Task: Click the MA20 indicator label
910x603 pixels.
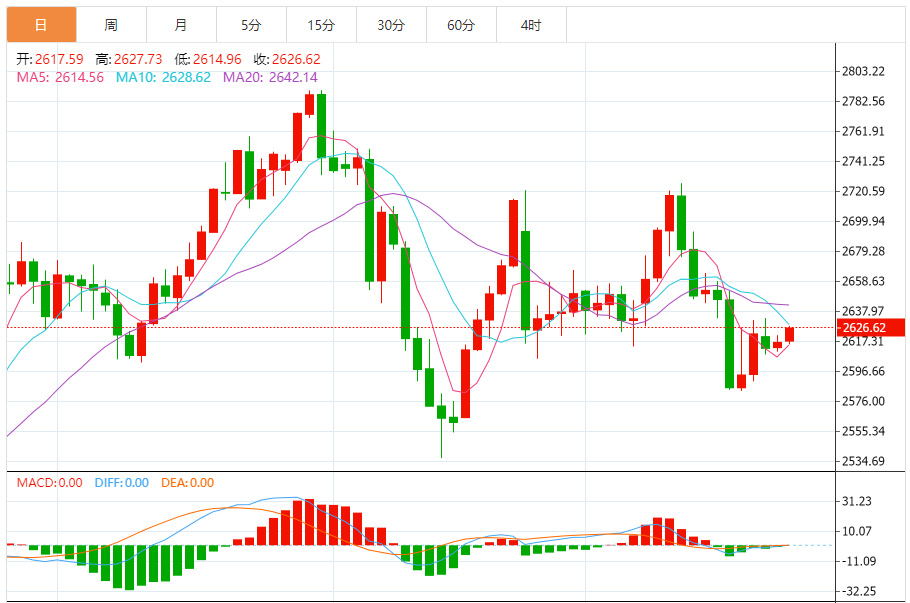Action: point(270,77)
